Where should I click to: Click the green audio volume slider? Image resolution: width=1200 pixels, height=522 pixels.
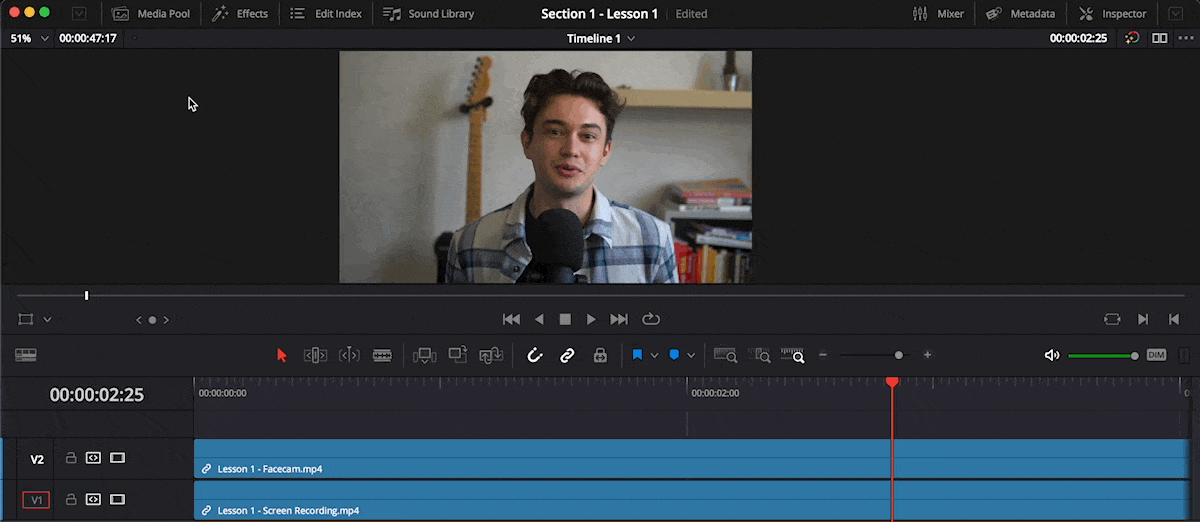[x=1100, y=356]
